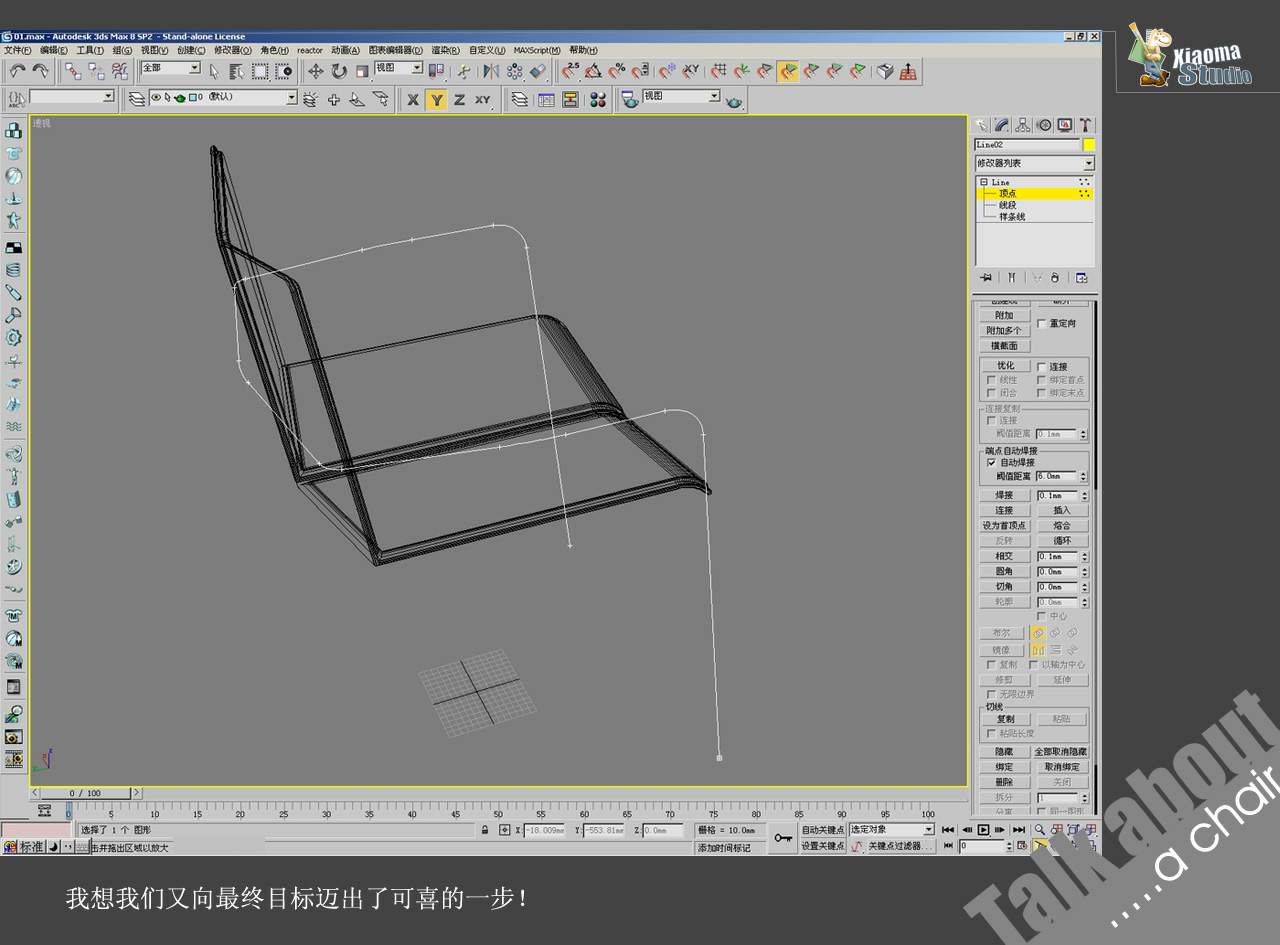This screenshot has height=945, width=1280.
Task: Open the Hierarchy panel tab icon
Action: 1023,125
